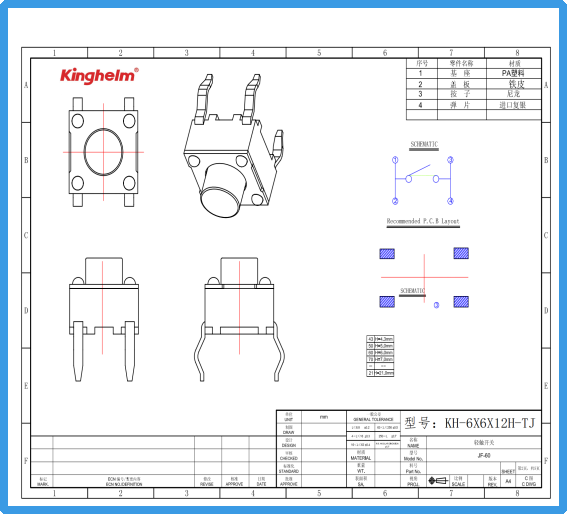Image resolution: width=568 pixels, height=514 pixels.
Task: Click column number '8' on the bottom border
Action: point(517,493)
